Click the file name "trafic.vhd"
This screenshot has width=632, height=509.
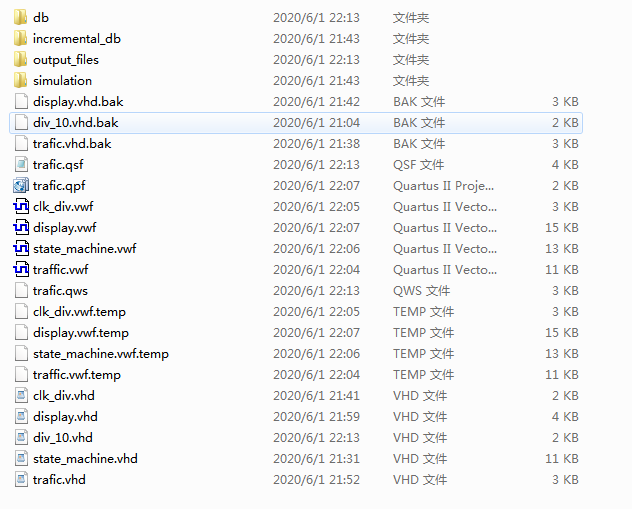click(59, 479)
